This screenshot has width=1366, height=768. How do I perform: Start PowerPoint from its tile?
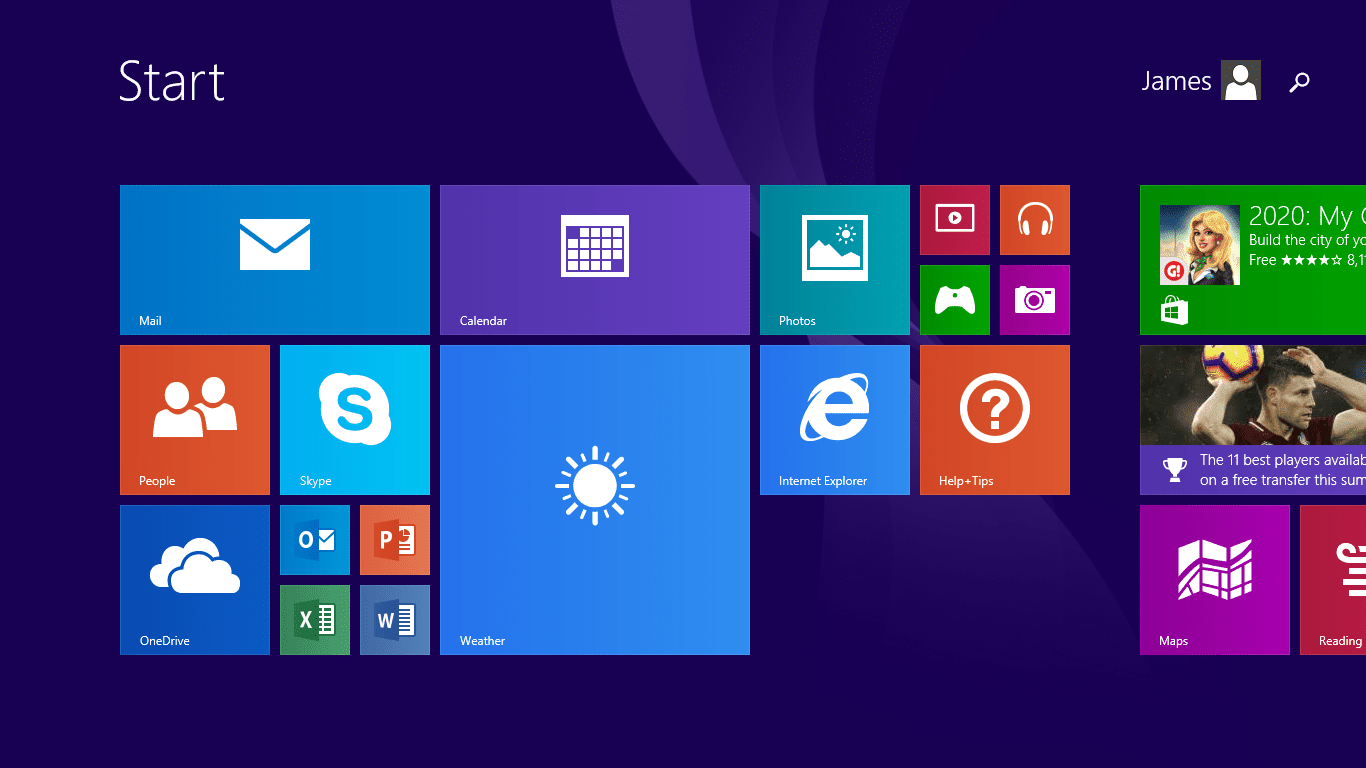point(394,540)
